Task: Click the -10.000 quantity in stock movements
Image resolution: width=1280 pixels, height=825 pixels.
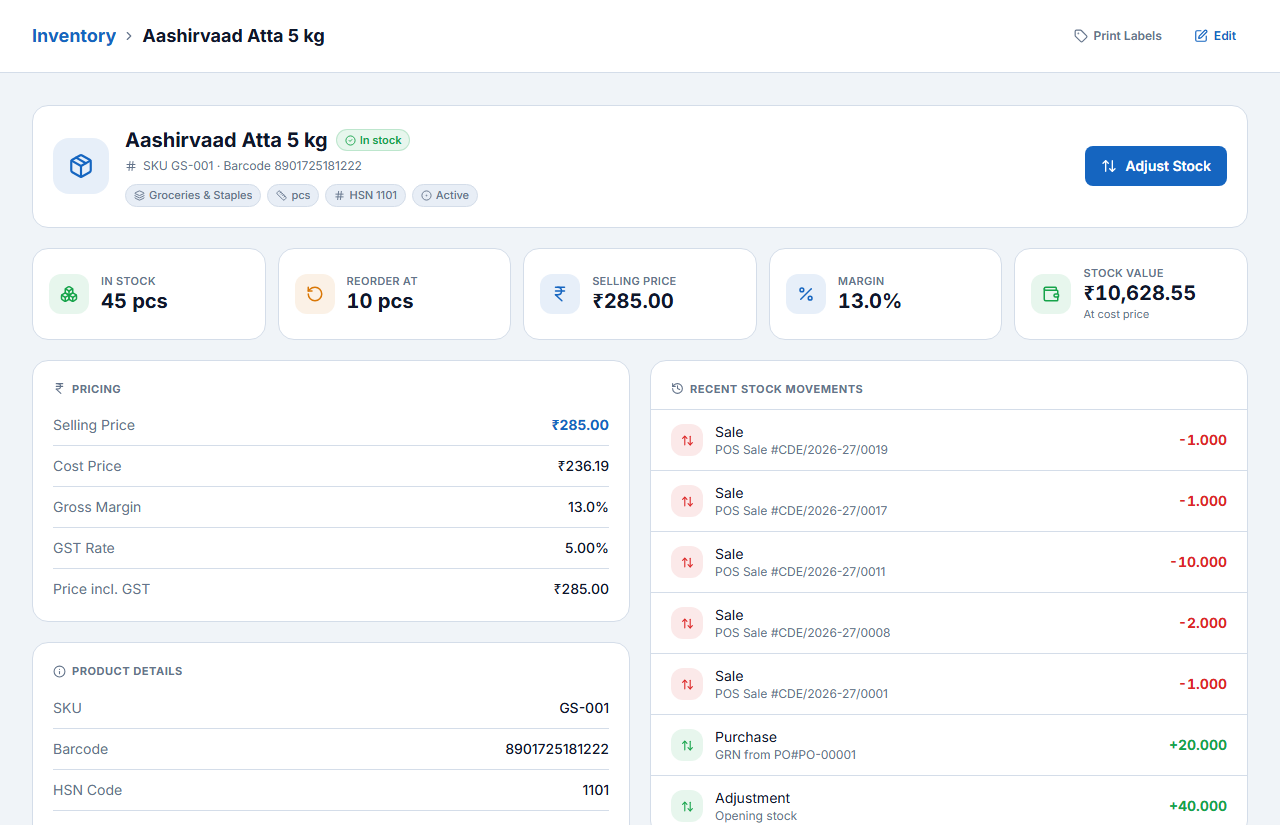Action: click(x=1198, y=562)
